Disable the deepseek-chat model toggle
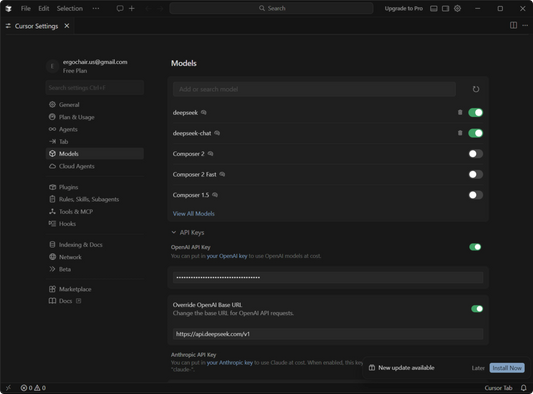Image resolution: width=533 pixels, height=394 pixels. coord(476,133)
